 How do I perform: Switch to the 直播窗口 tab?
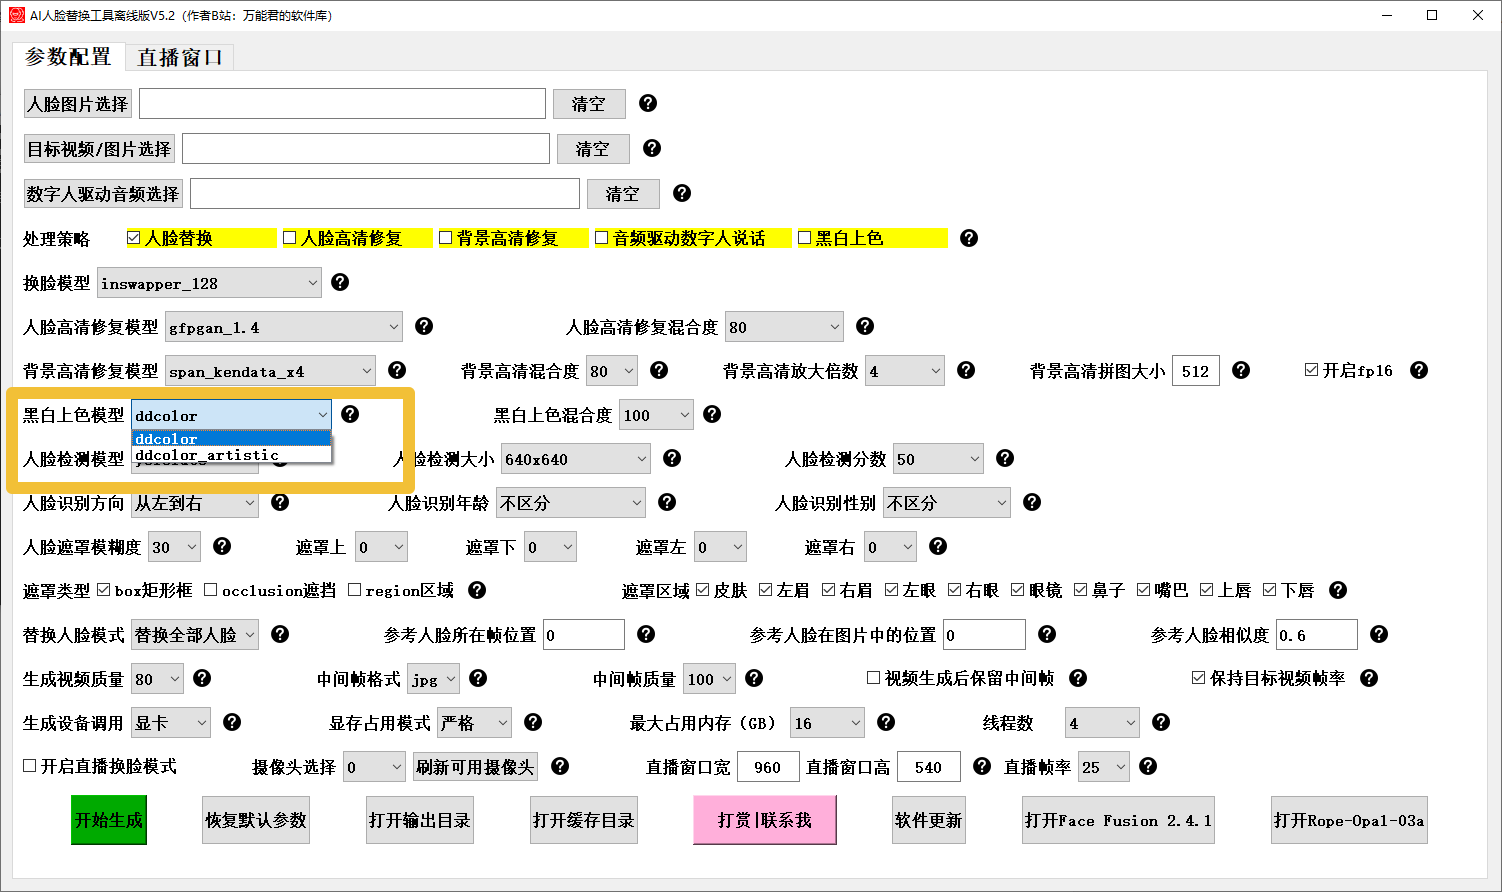click(x=180, y=58)
